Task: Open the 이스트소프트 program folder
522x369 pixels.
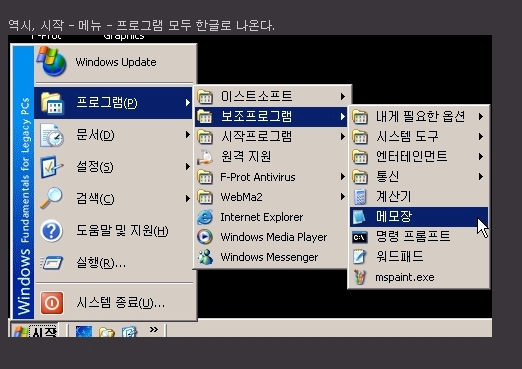Action: tap(271, 97)
